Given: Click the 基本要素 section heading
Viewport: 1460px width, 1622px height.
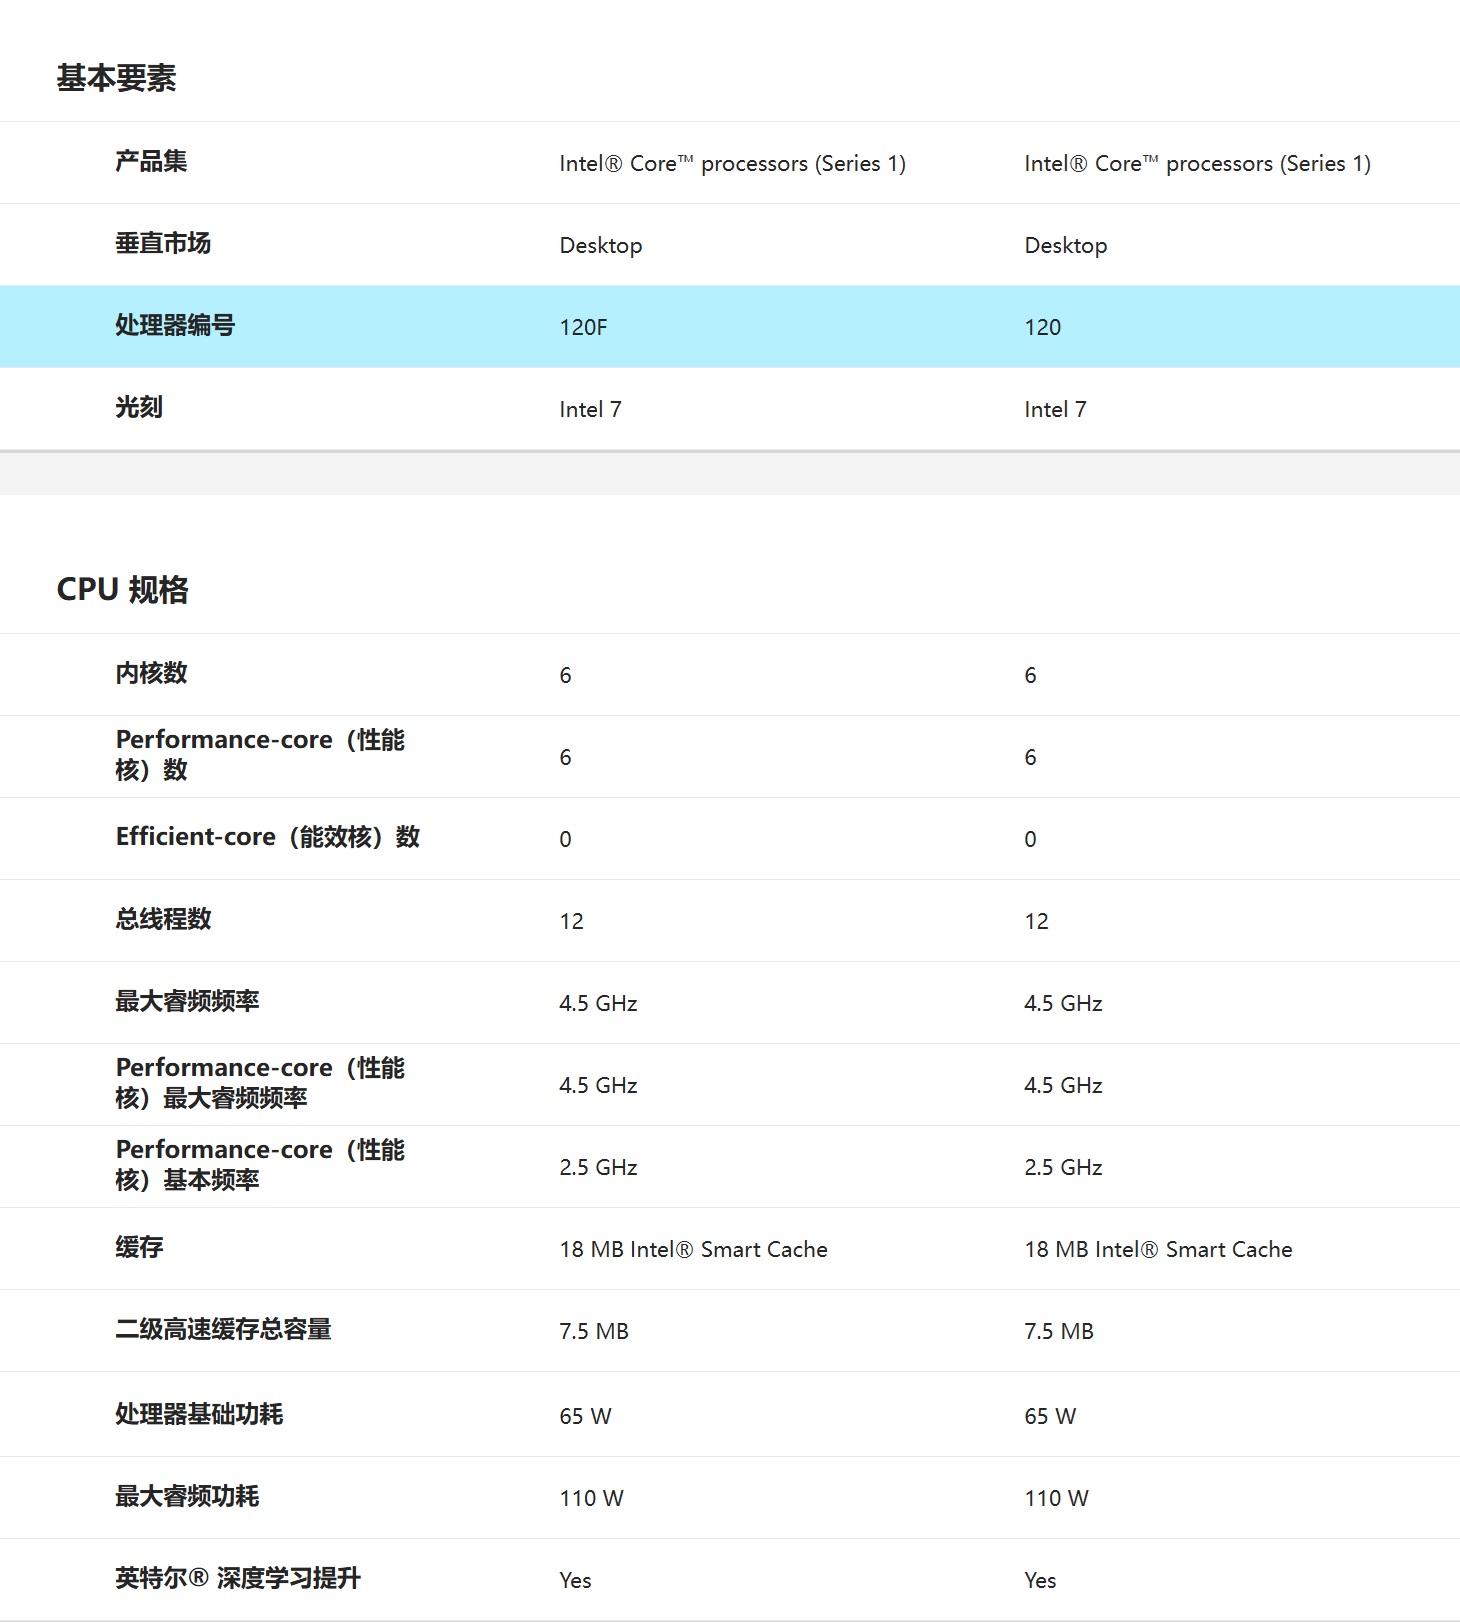Looking at the screenshot, I should 116,78.
